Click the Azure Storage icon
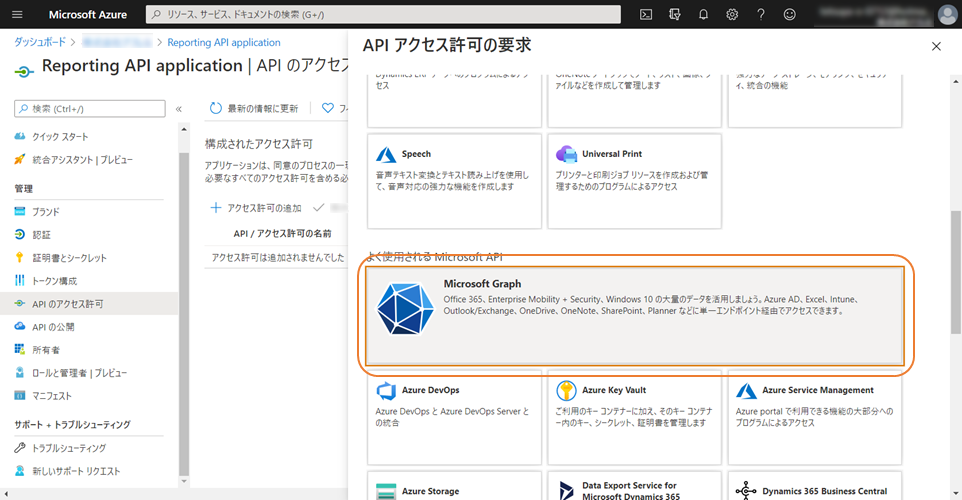This screenshot has width=962, height=500. coord(386,491)
